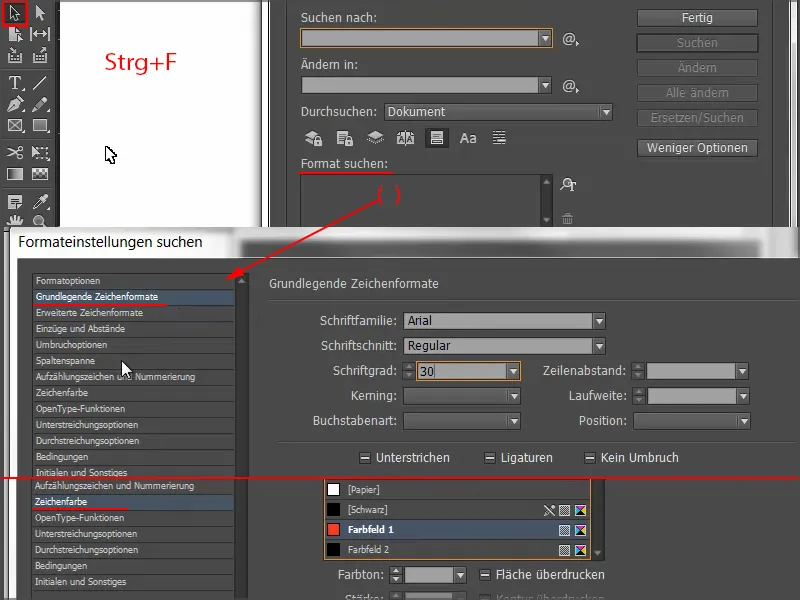Select the Selection tool arrow

click(14, 13)
